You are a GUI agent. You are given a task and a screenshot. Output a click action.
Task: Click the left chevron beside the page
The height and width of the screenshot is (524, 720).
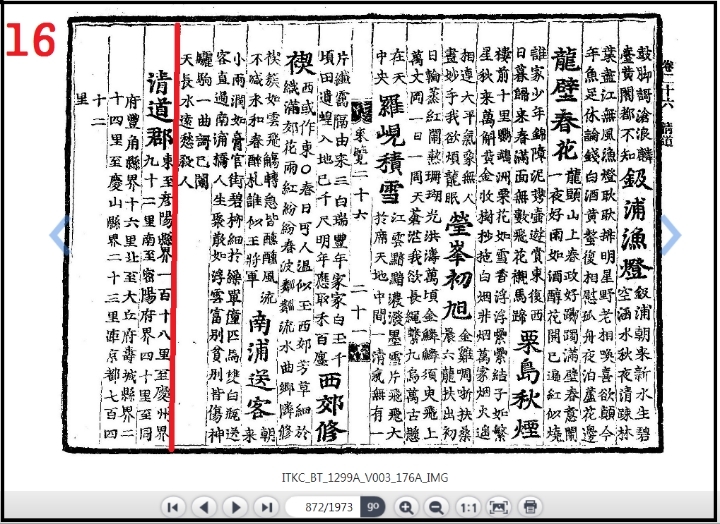pyautogui.click(x=59, y=235)
